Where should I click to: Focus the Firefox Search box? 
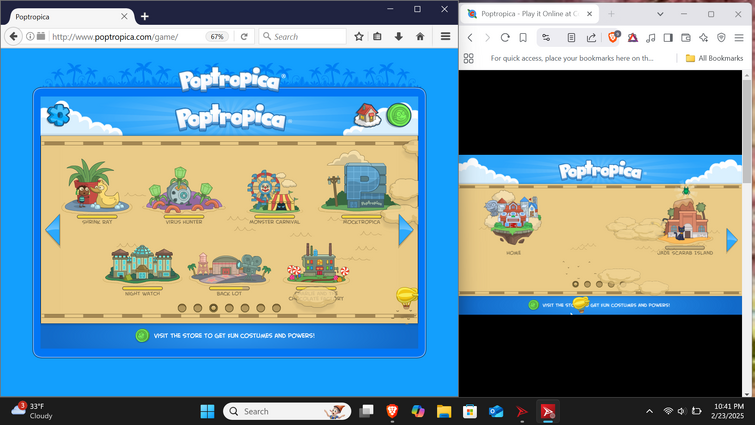302,37
